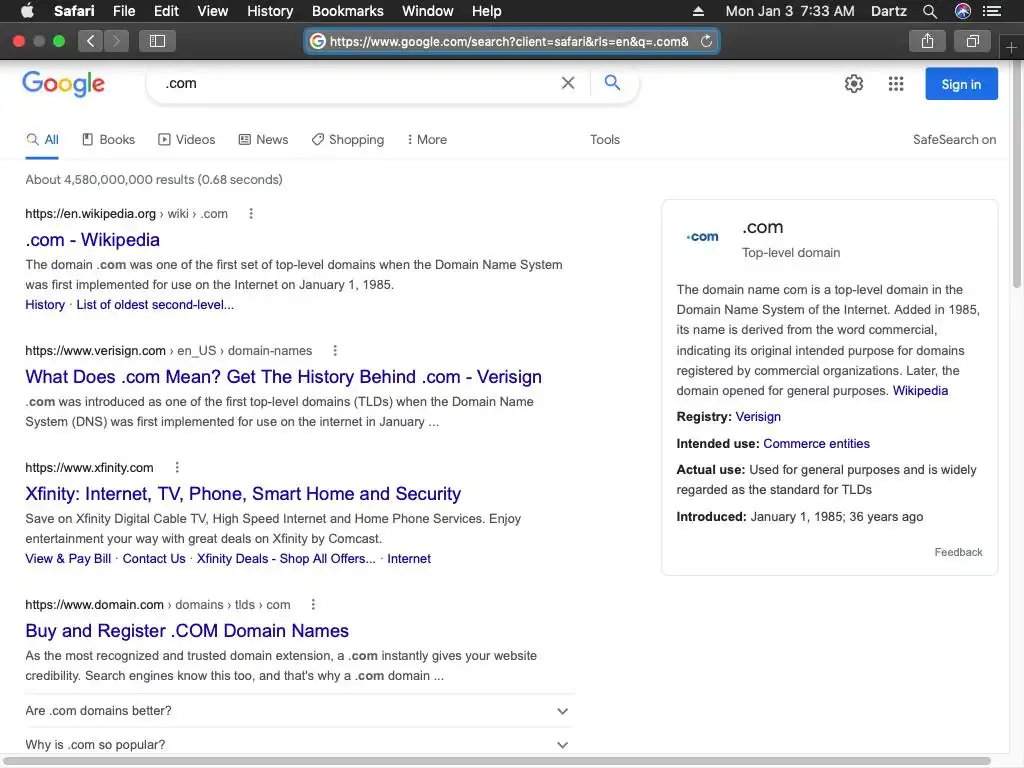Select the All results tab
Screen dimensions: 1024x768
click(x=42, y=140)
